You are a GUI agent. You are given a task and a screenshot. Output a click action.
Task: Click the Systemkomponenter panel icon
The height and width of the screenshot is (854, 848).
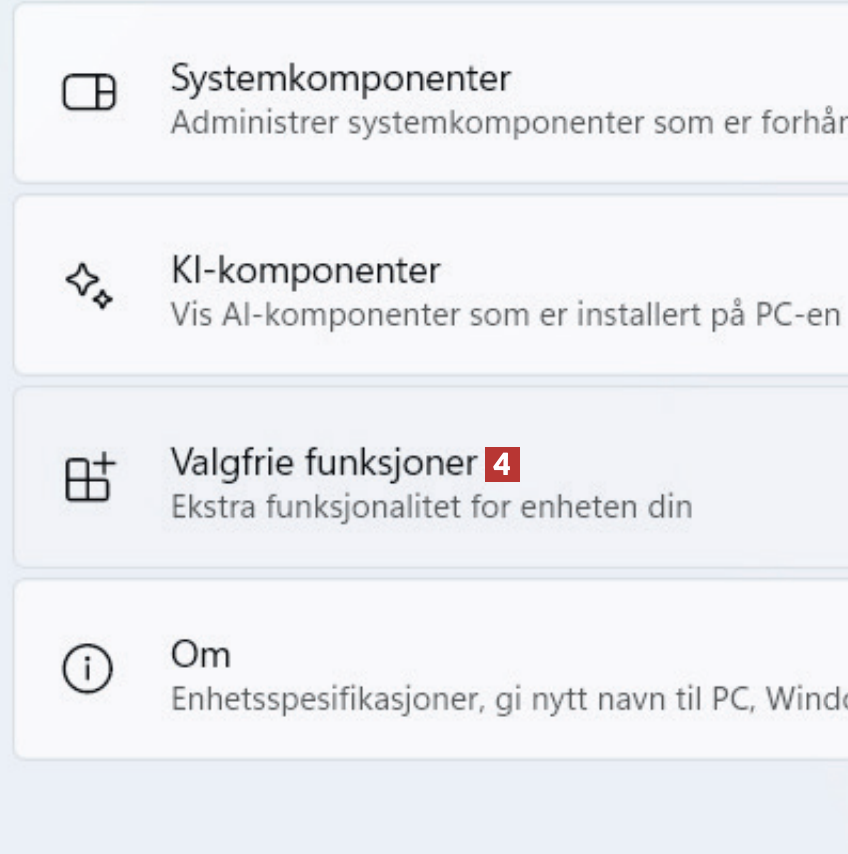(89, 93)
